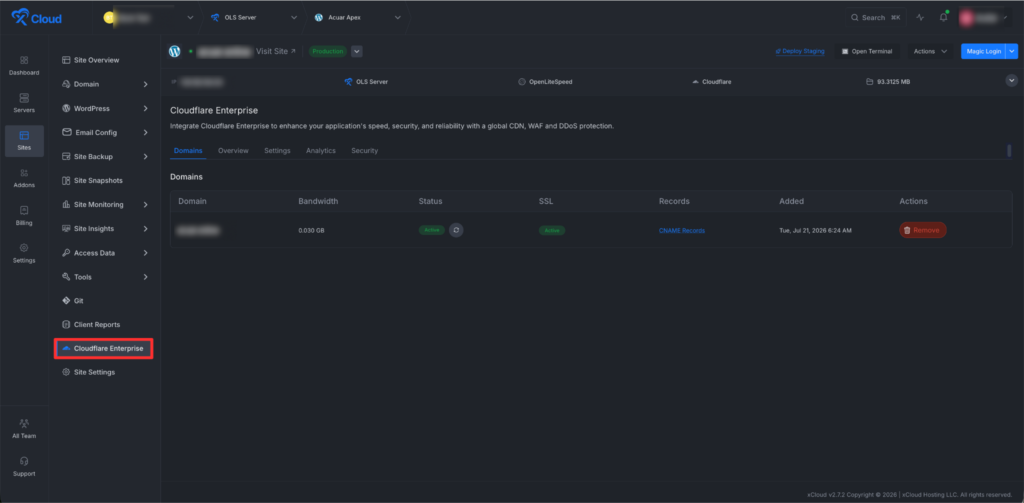The height and width of the screenshot is (503, 1024).
Task: Expand the WordPress submenu
Action: tap(104, 108)
